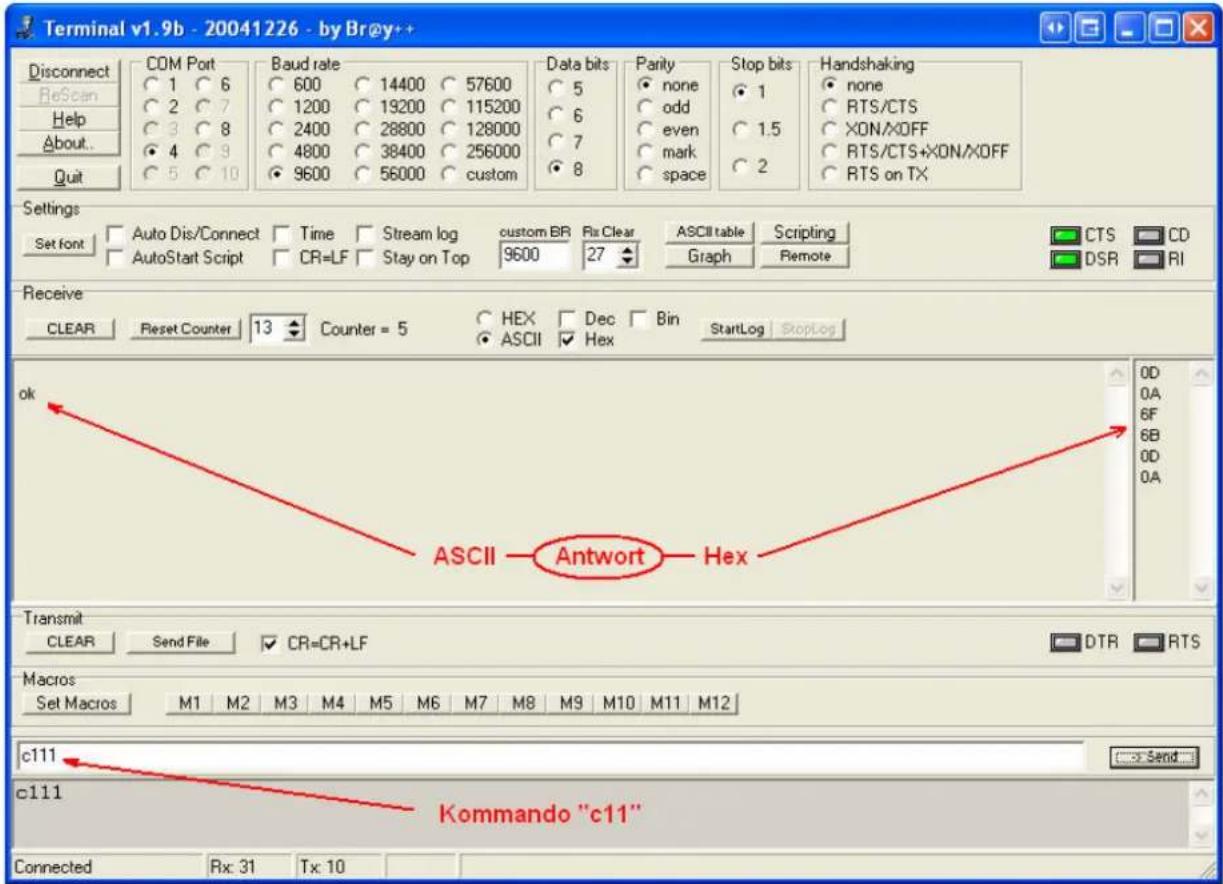Image resolution: width=1223 pixels, height=884 pixels.
Task: Open the Set Macros dialog
Action: [76, 703]
